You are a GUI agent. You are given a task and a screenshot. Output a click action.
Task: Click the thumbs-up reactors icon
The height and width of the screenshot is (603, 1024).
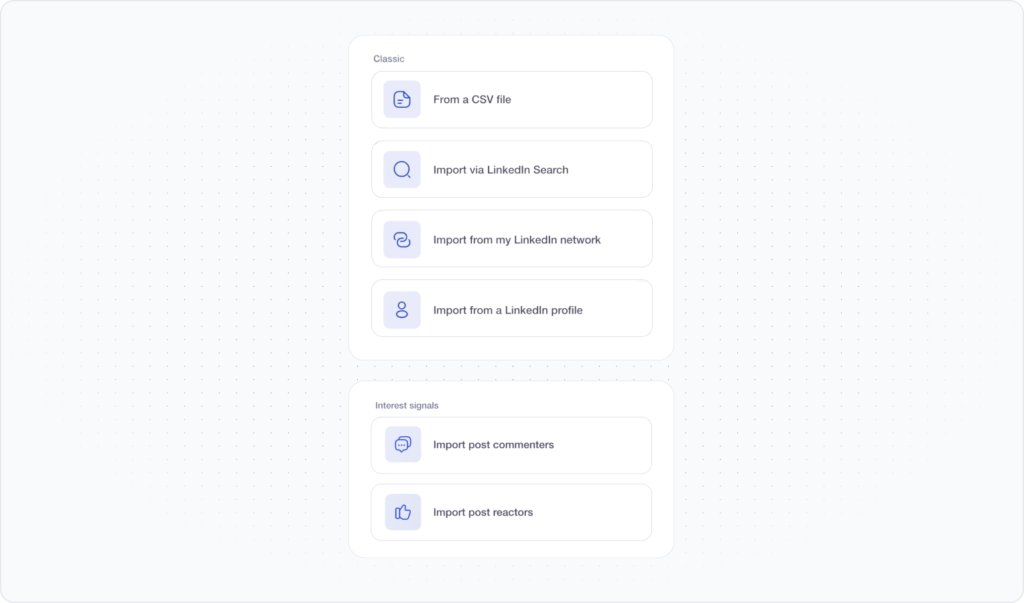403,512
